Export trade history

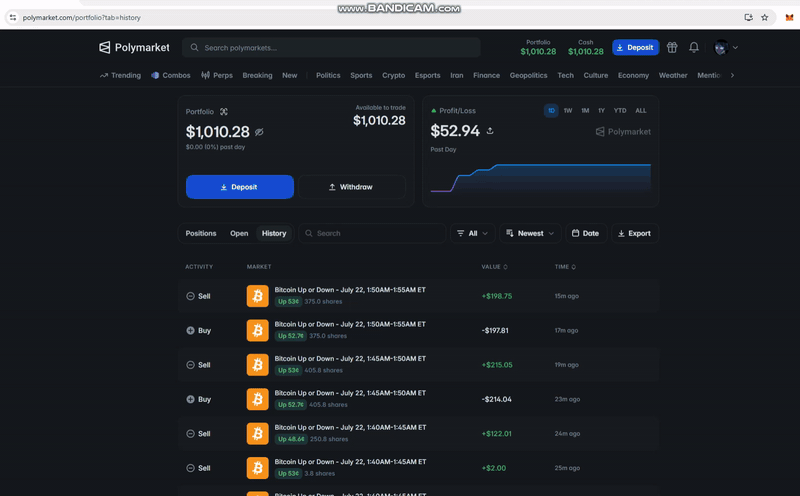pyautogui.click(x=635, y=233)
